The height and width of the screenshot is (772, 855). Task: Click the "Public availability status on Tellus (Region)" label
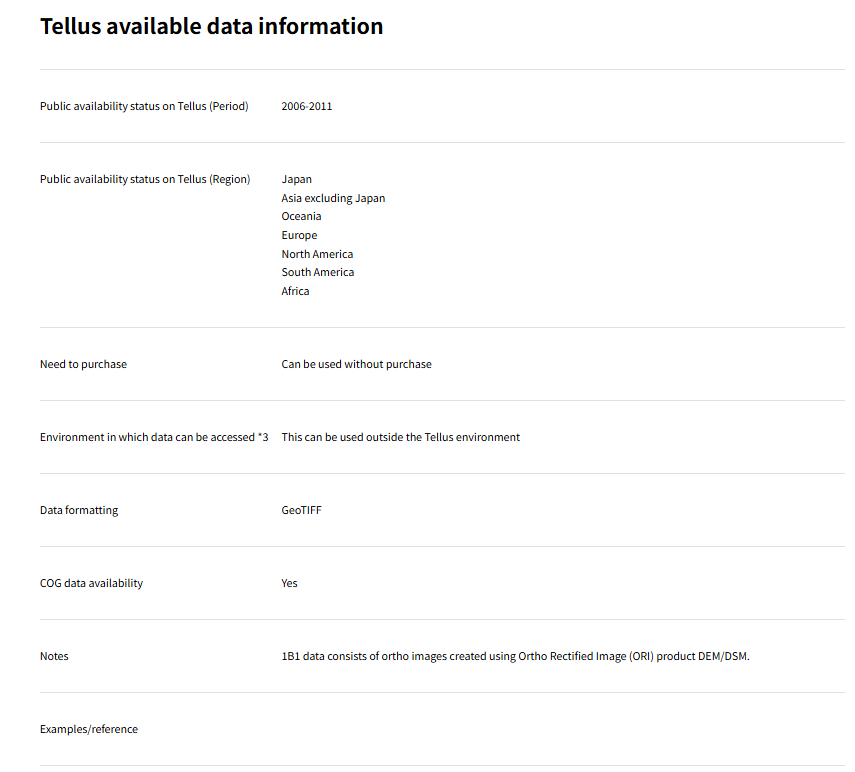[145, 179]
